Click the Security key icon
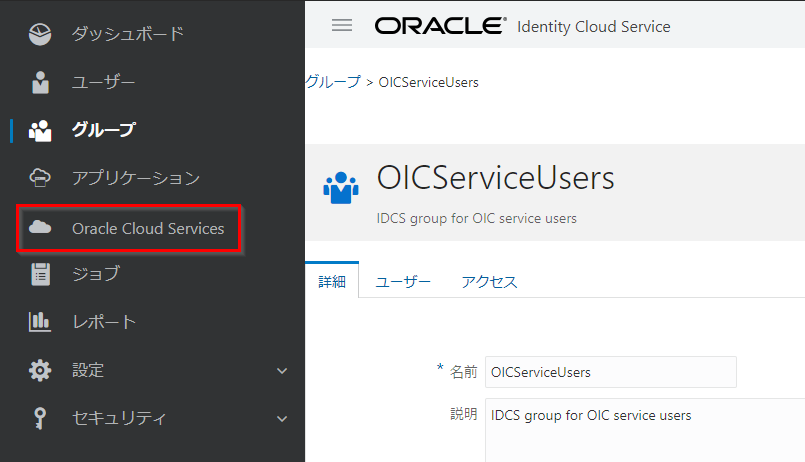The image size is (805, 462). click(x=40, y=418)
